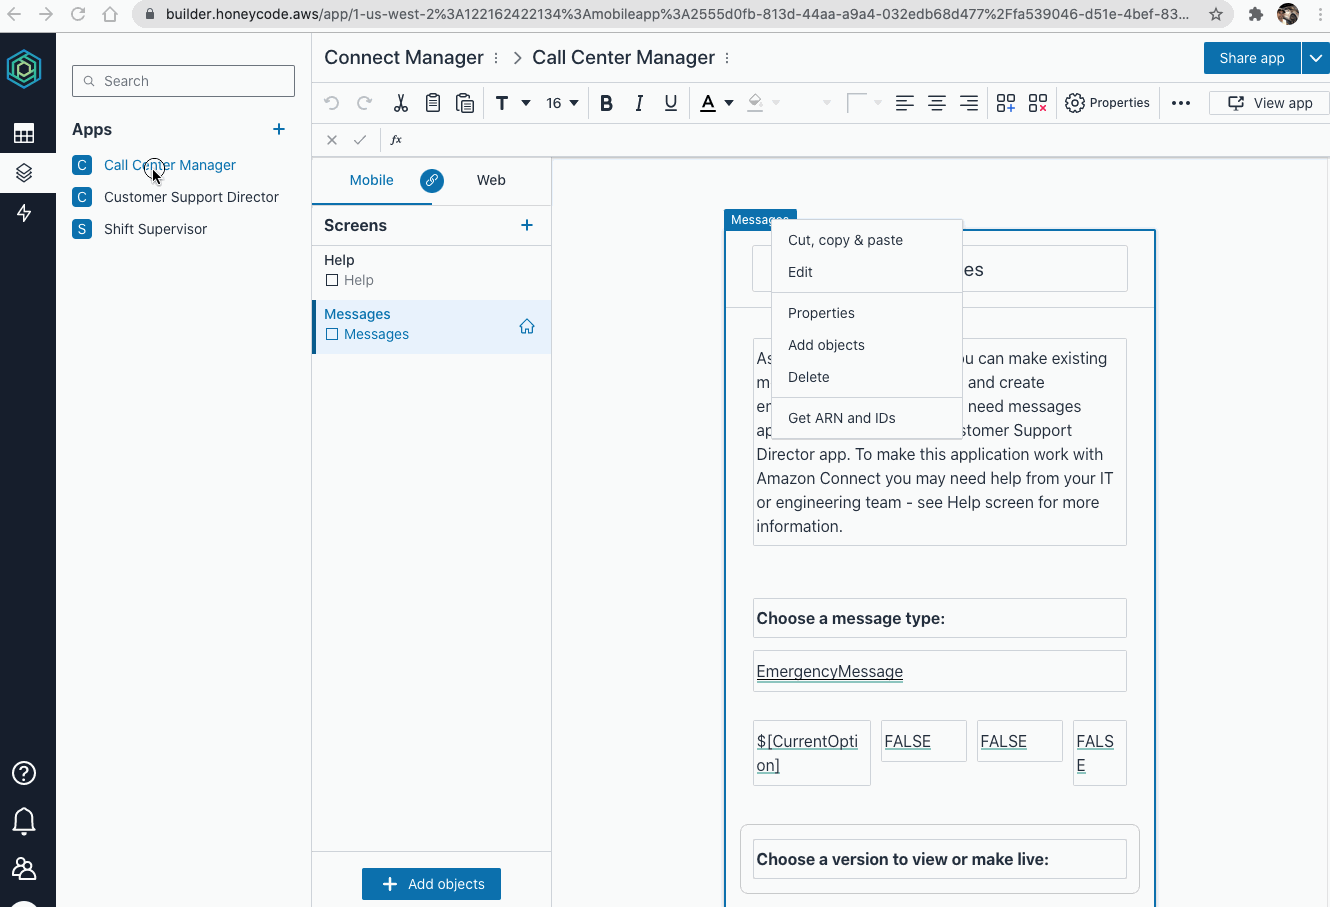Click the formula confirm checkmark icon
This screenshot has width=1330, height=907.
click(360, 140)
